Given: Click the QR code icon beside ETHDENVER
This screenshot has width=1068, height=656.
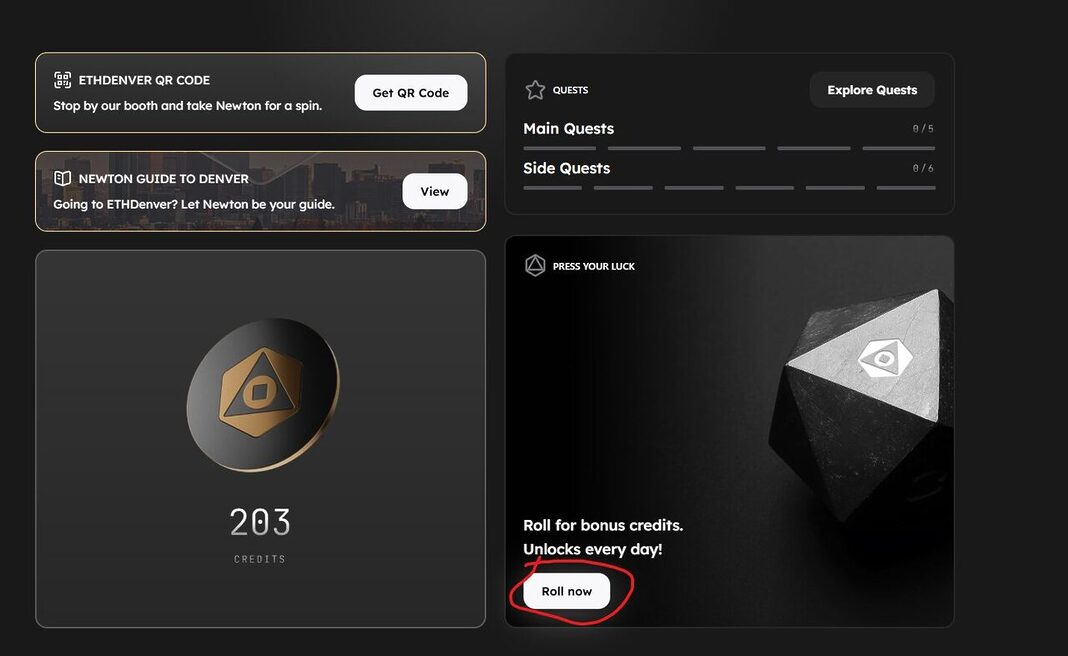Looking at the screenshot, I should (x=63, y=80).
